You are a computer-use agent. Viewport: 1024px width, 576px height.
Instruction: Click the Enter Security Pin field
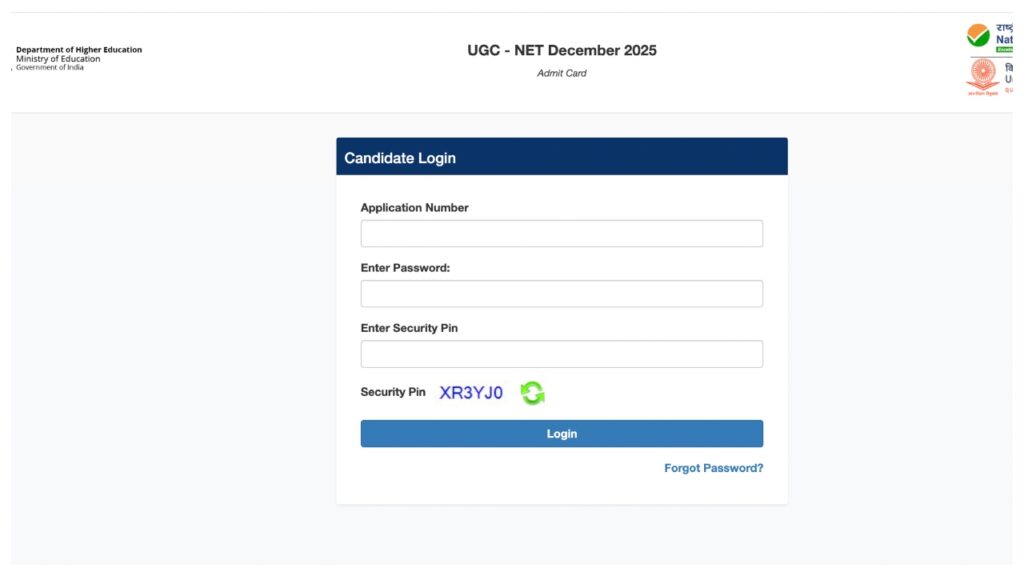[x=561, y=353]
